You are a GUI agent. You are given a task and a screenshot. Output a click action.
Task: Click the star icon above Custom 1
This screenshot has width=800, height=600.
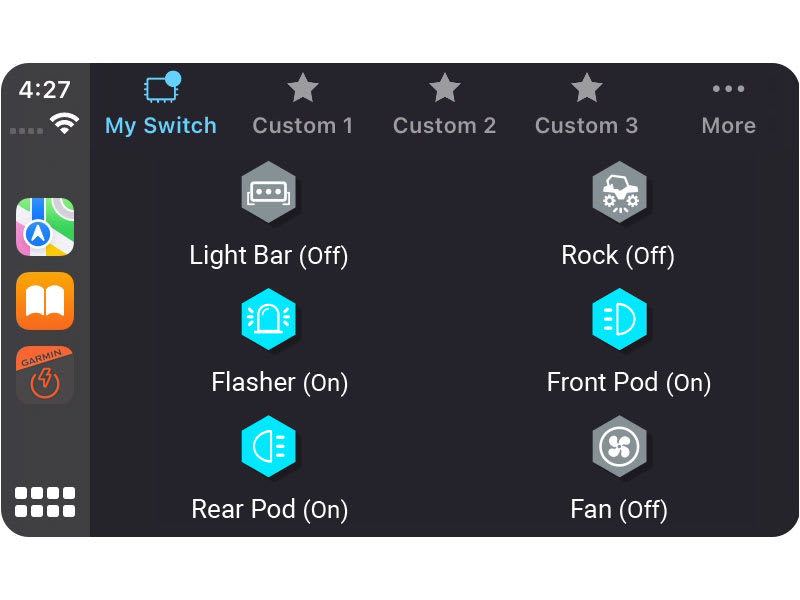click(302, 88)
